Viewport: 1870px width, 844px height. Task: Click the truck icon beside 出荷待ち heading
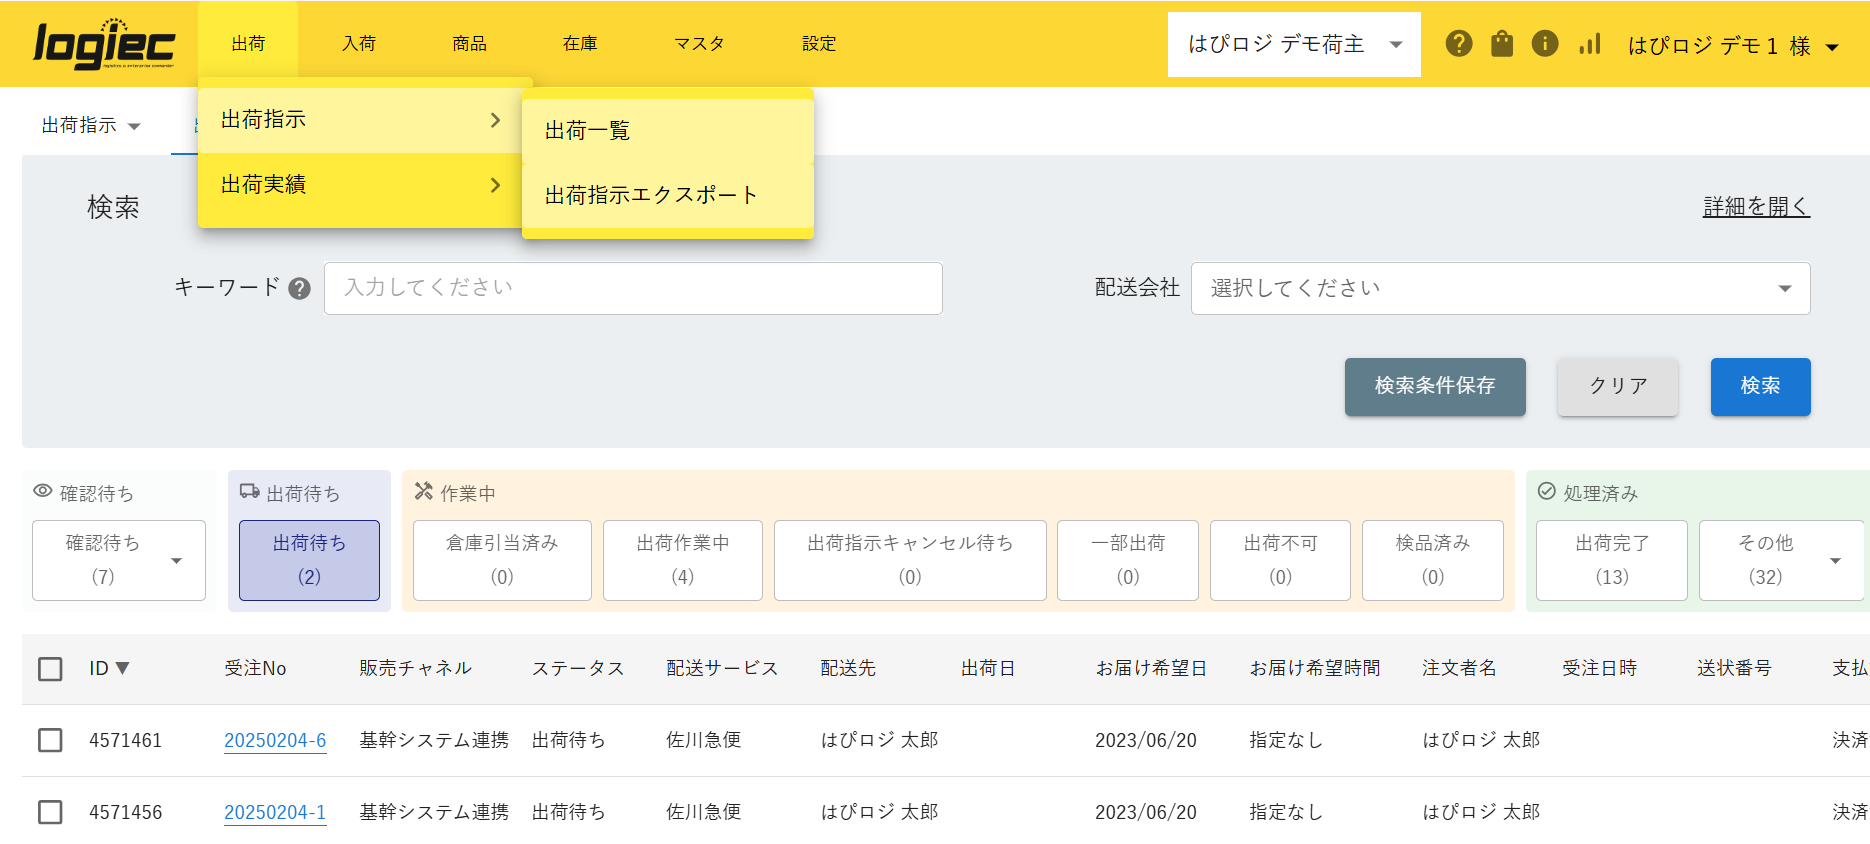pos(250,491)
